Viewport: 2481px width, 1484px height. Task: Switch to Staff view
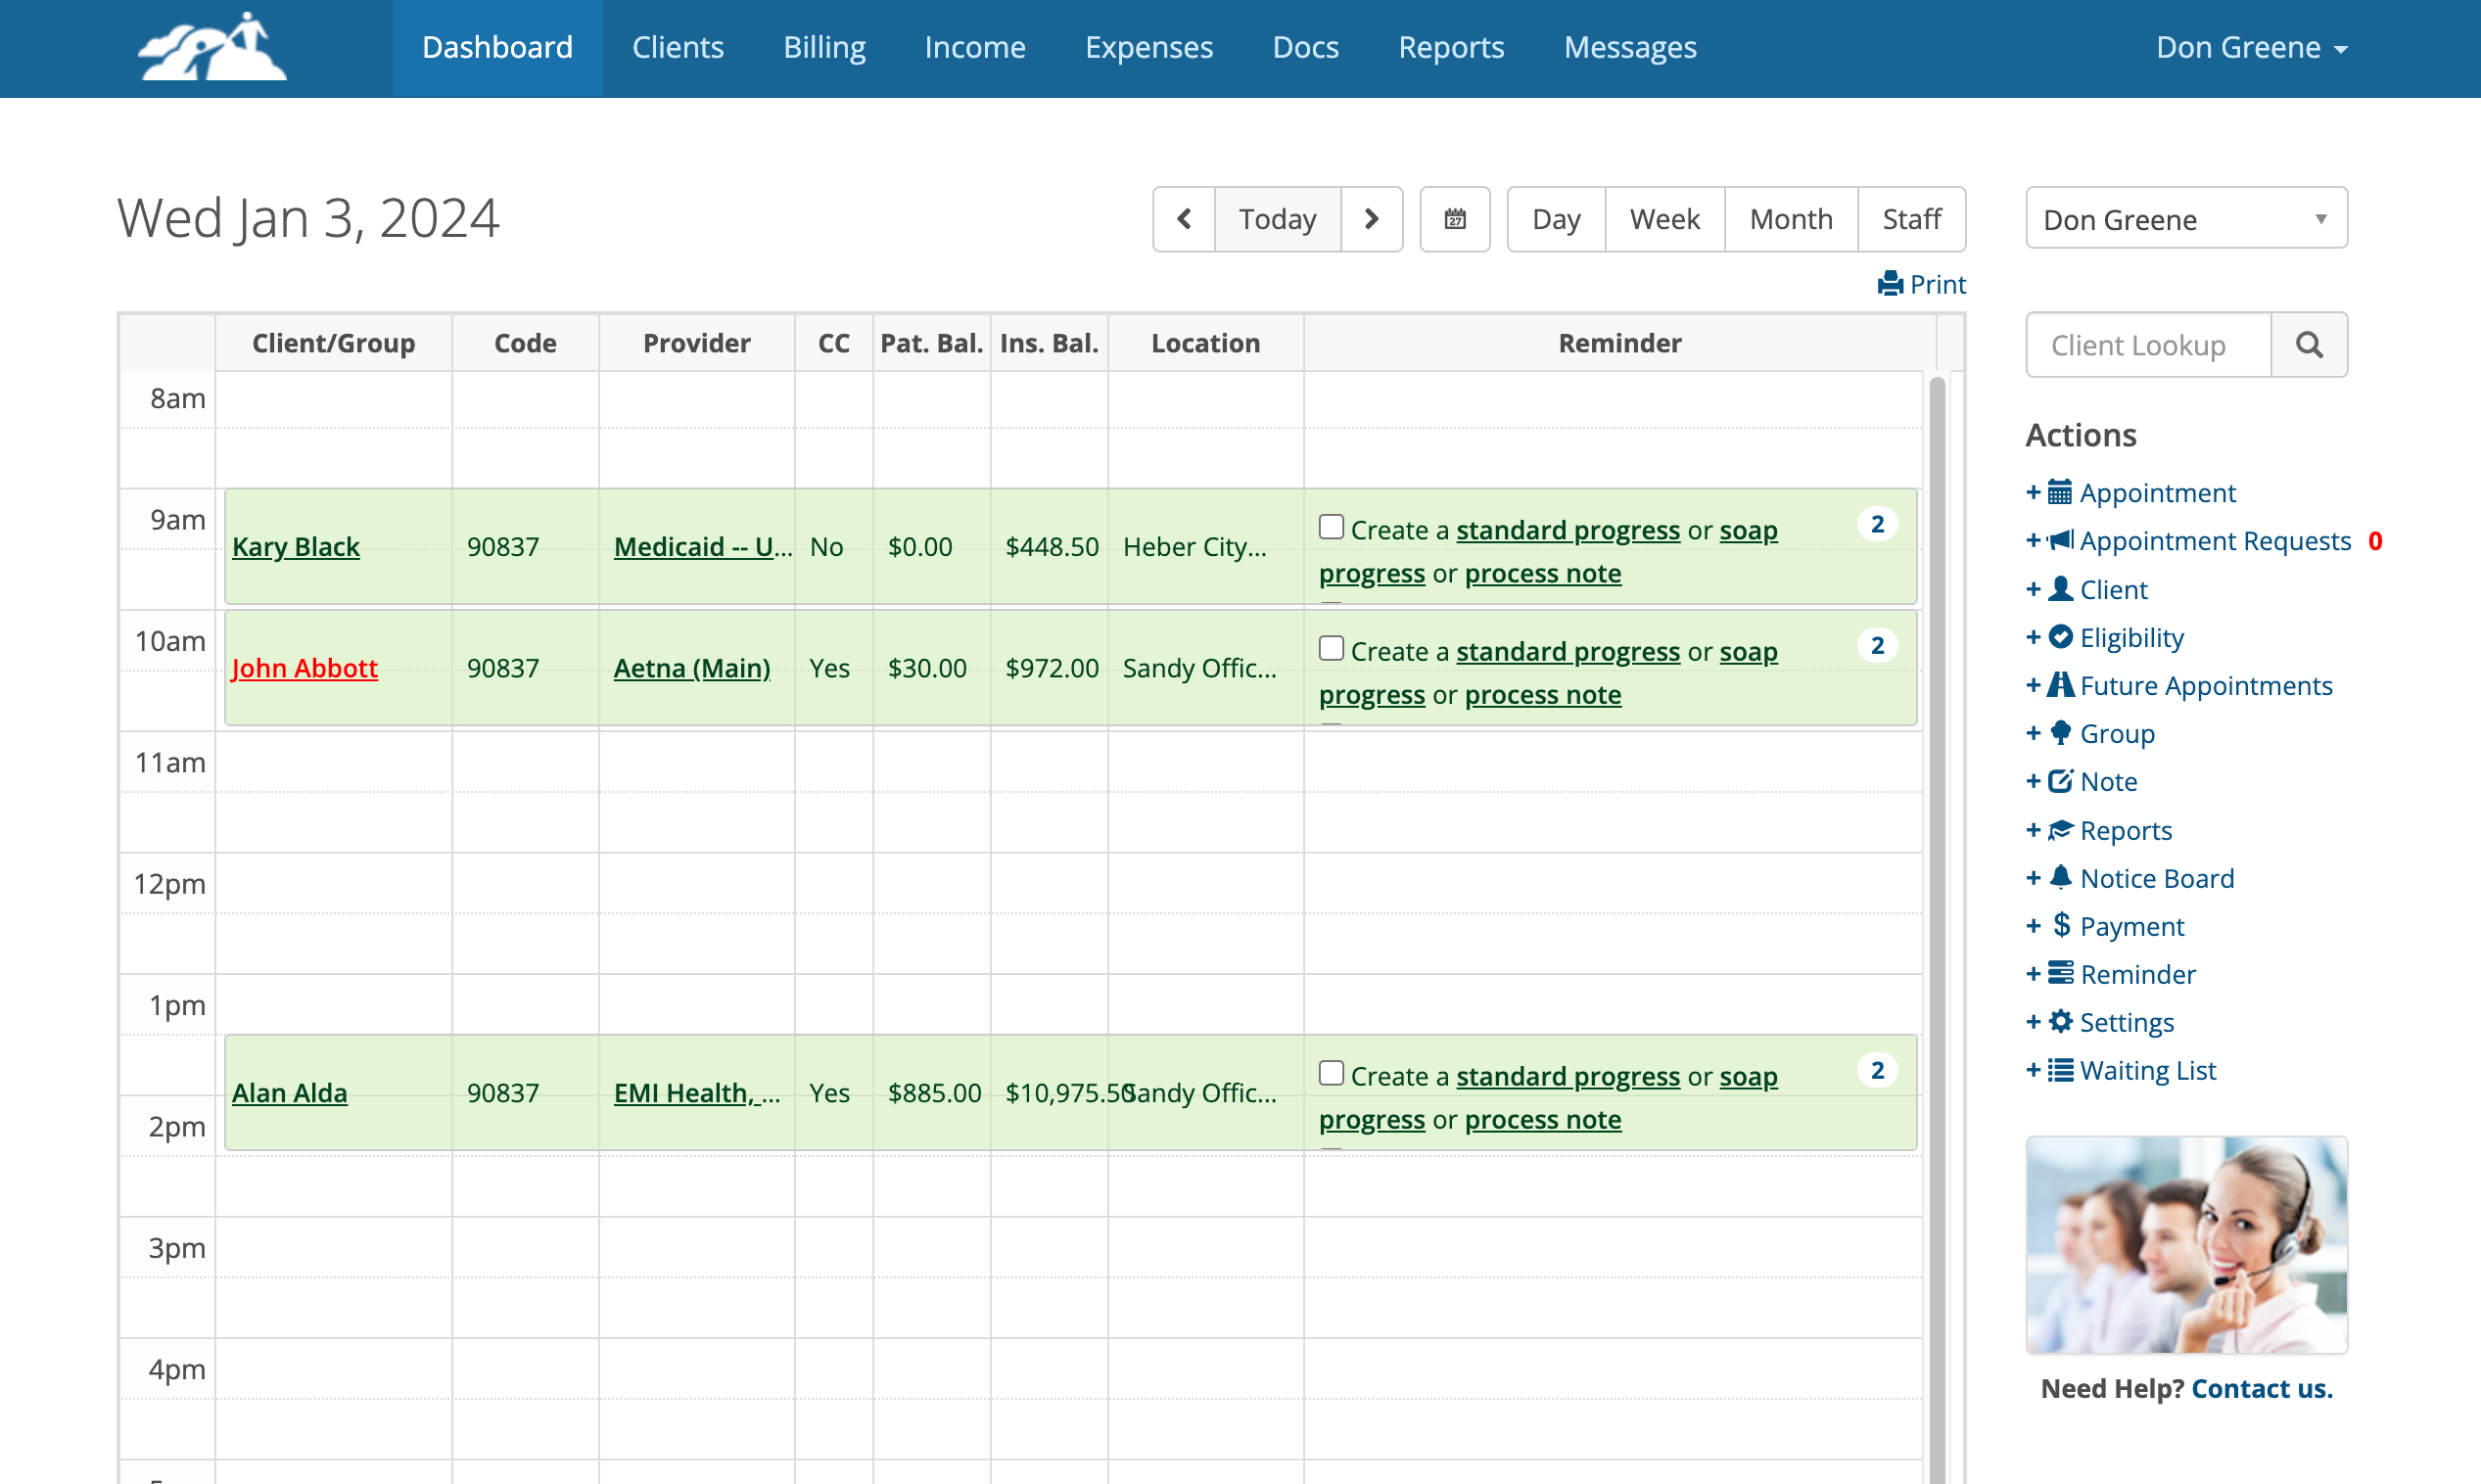point(1911,219)
